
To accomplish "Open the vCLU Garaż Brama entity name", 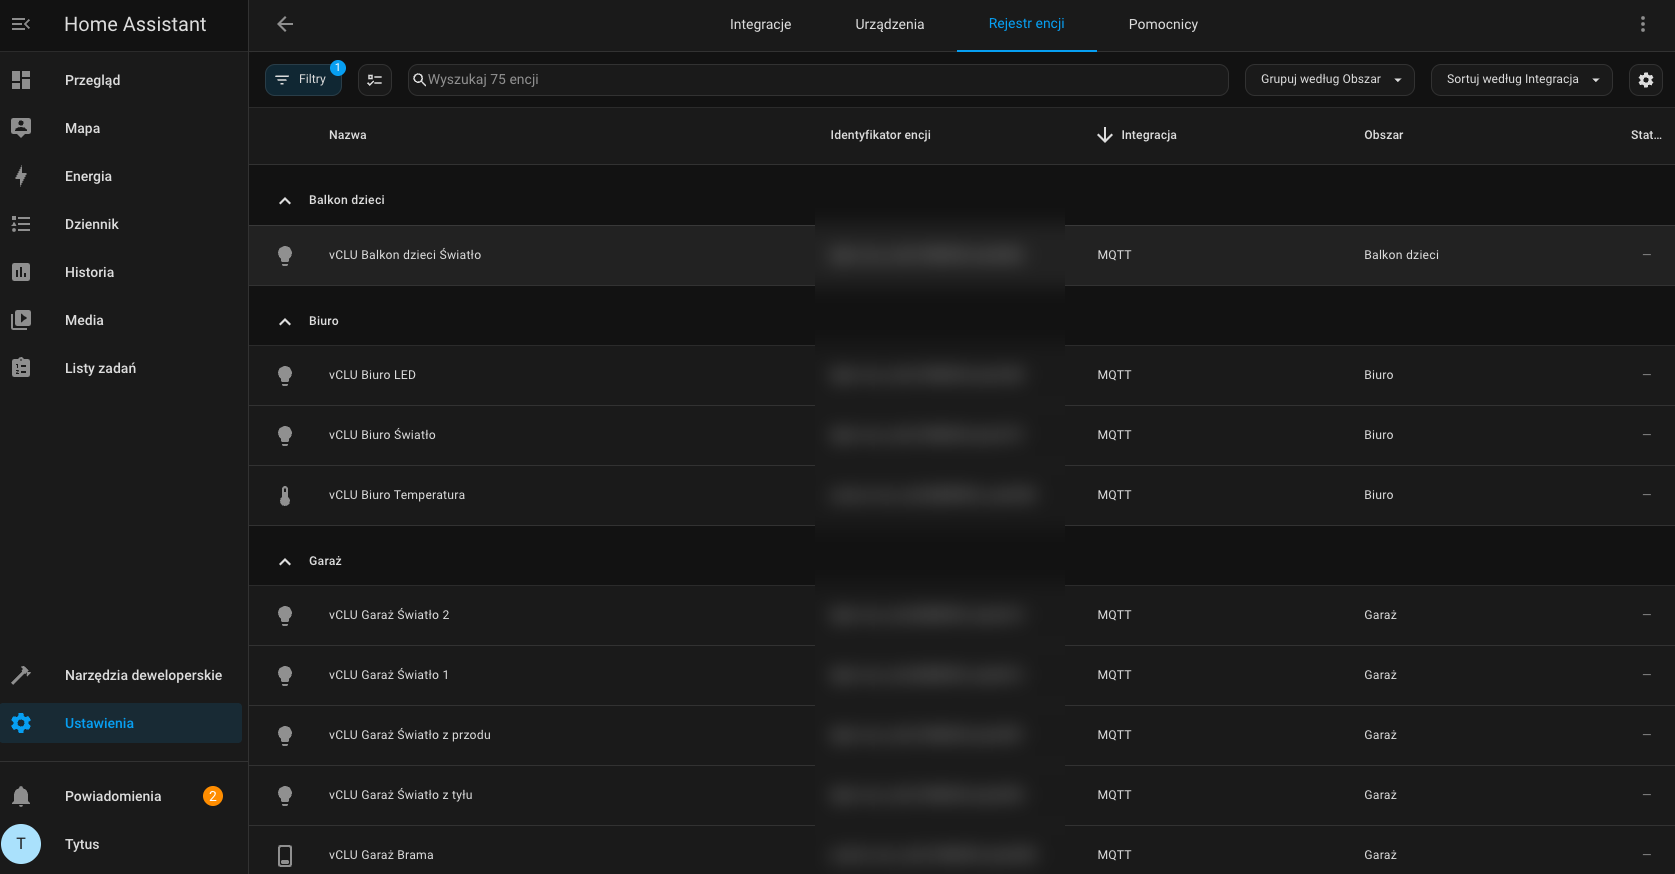I will click(x=381, y=855).
